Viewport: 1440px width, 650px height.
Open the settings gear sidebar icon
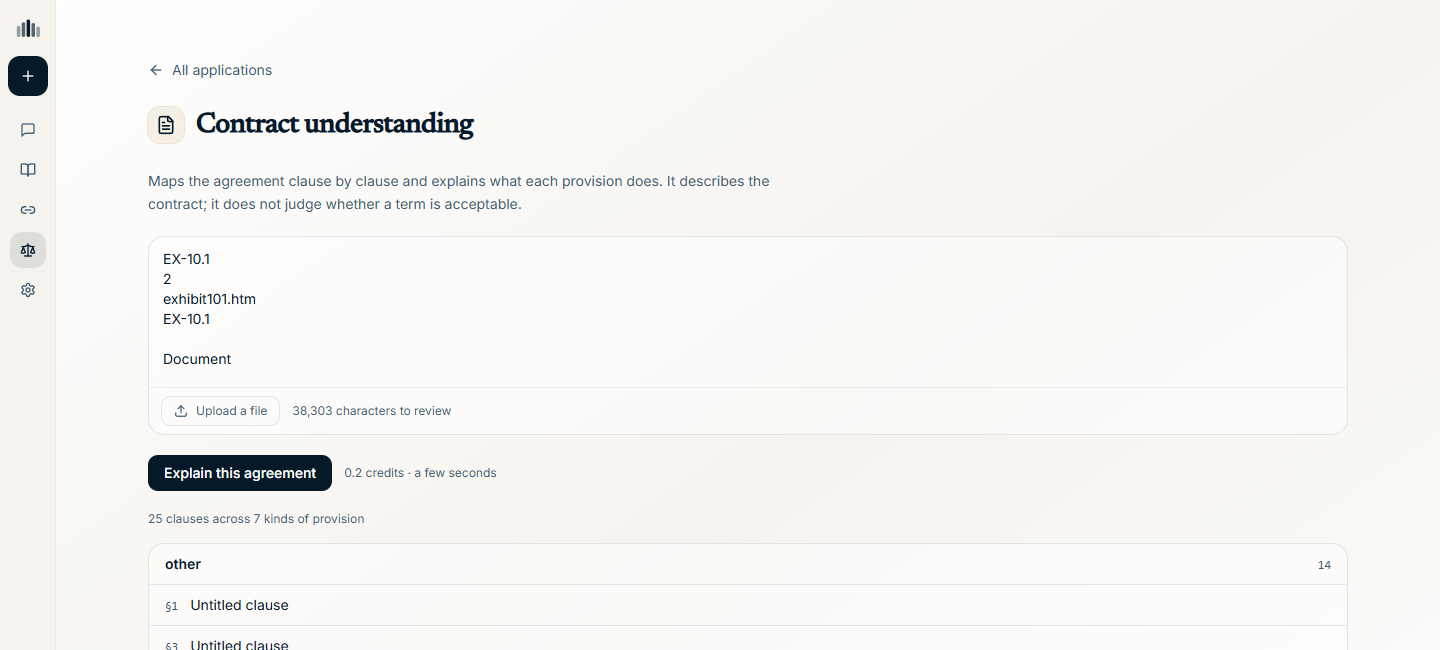[x=28, y=290]
